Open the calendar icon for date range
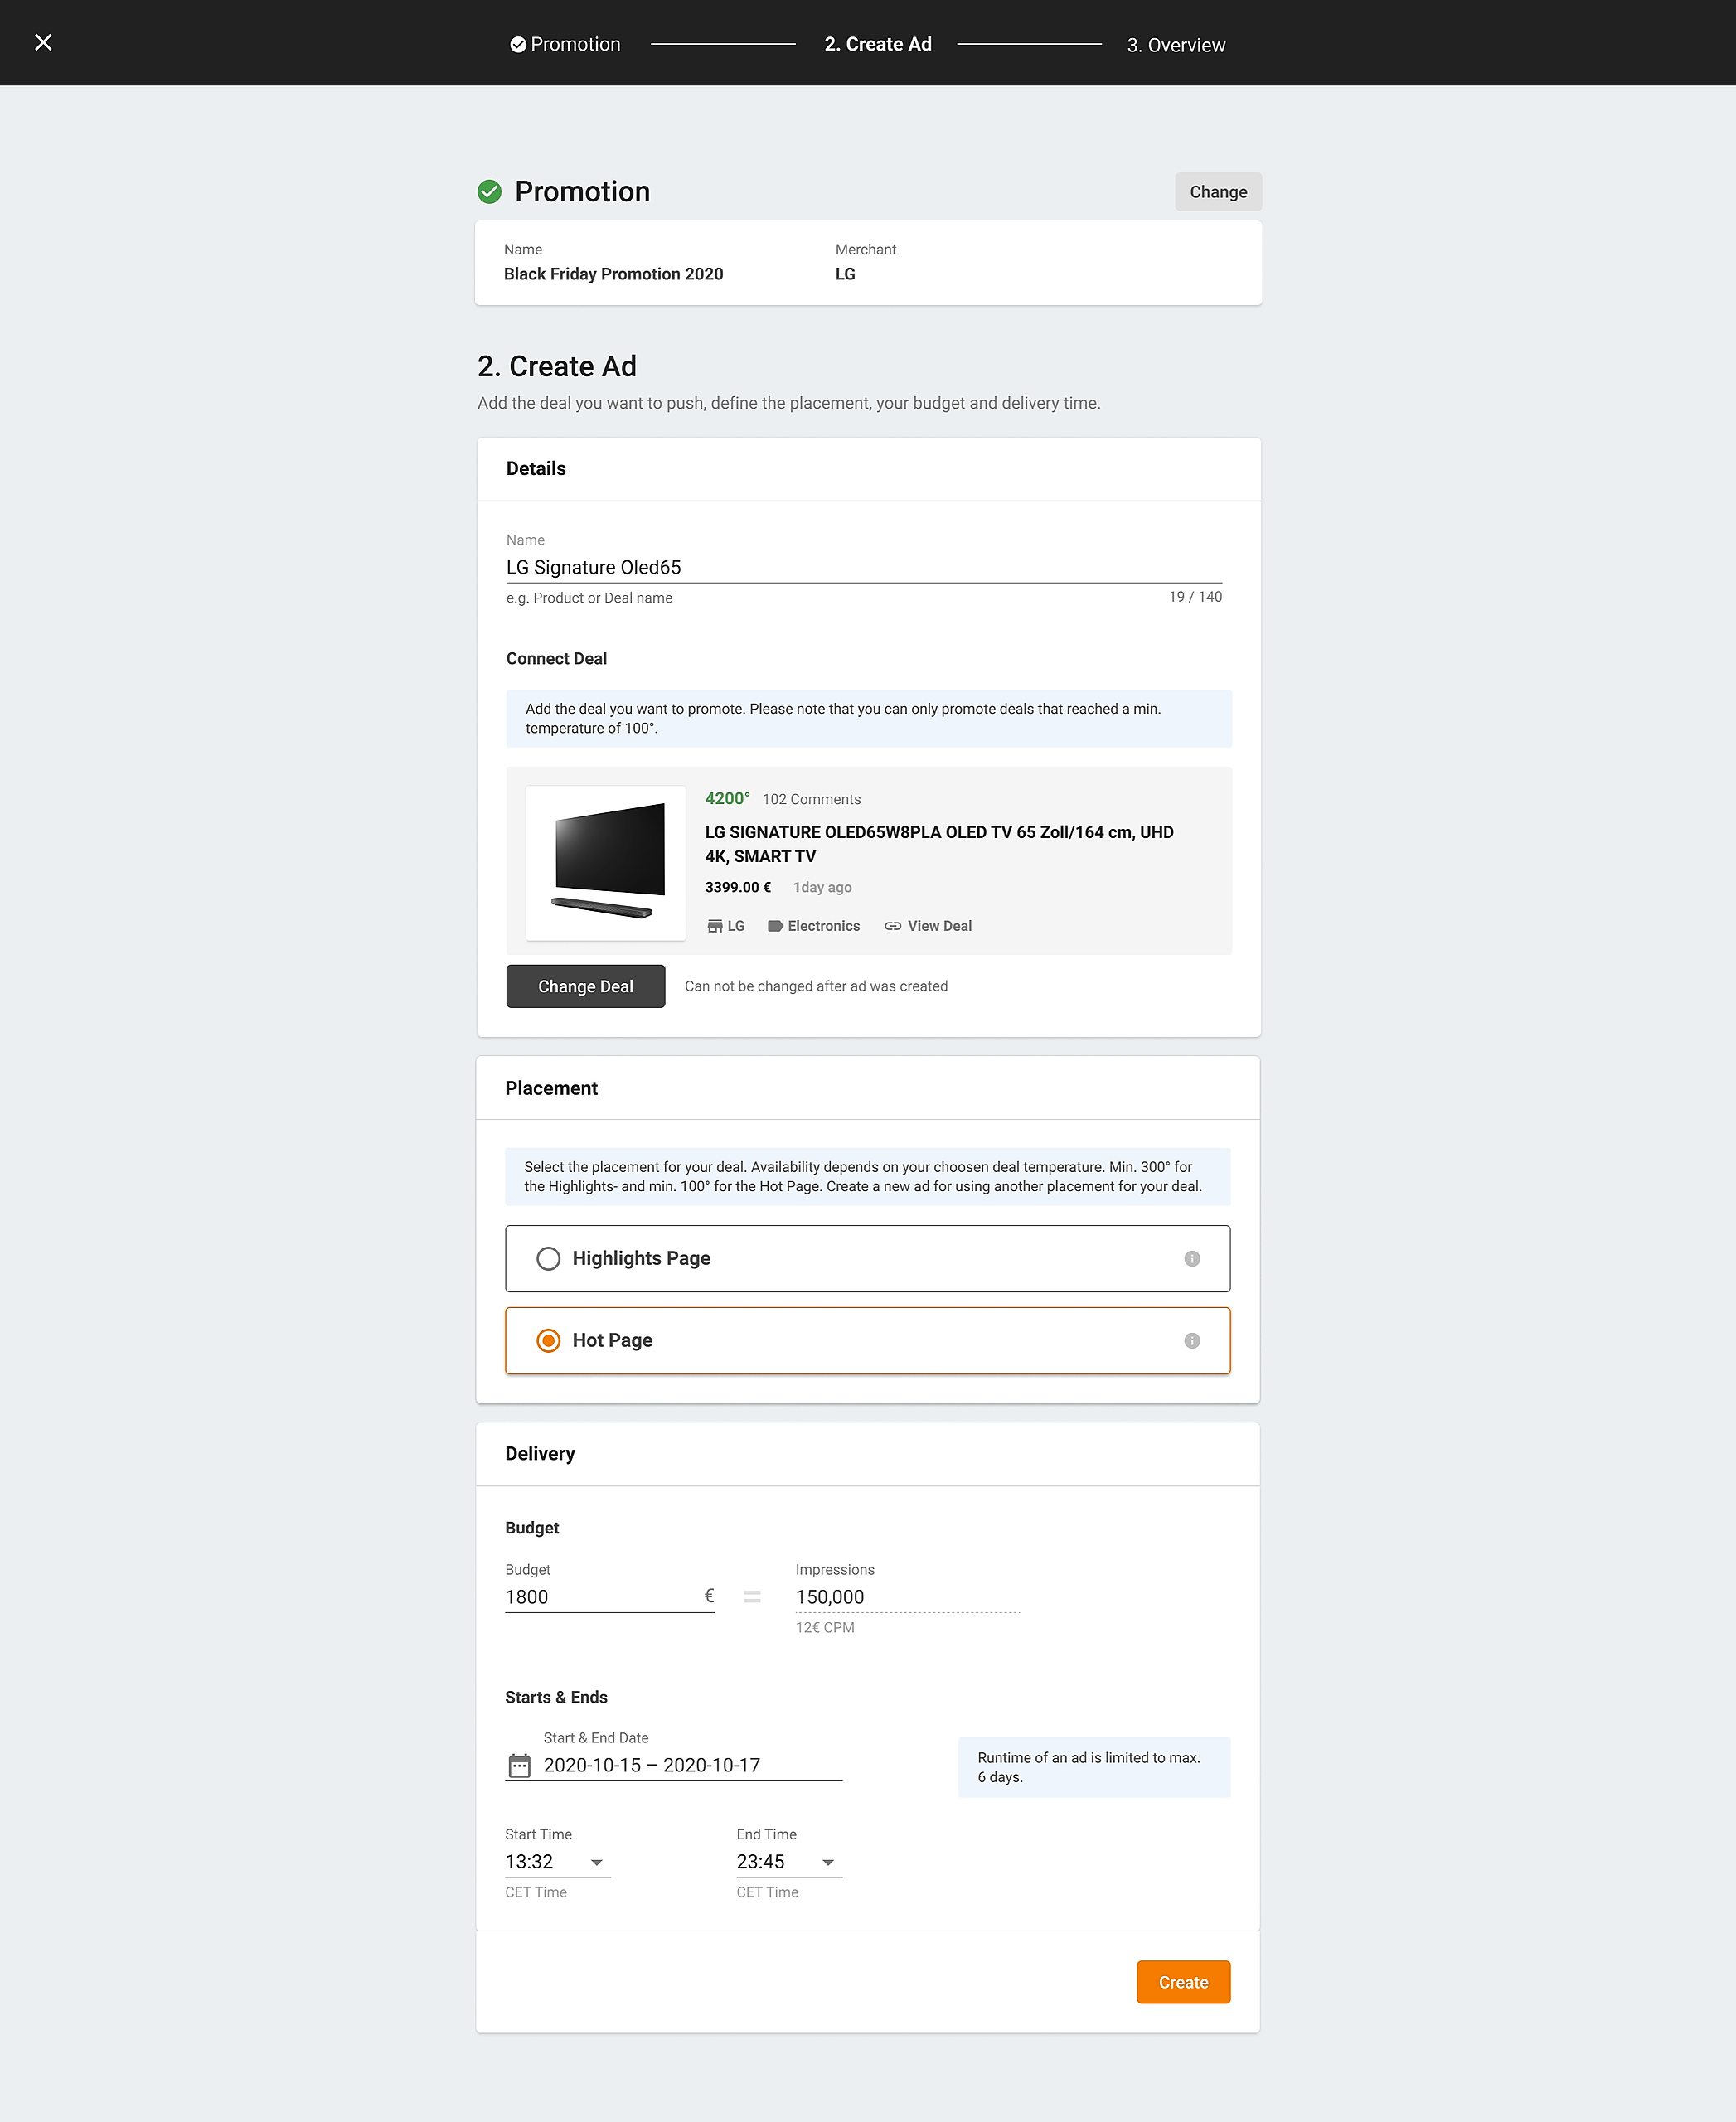 tap(519, 1765)
